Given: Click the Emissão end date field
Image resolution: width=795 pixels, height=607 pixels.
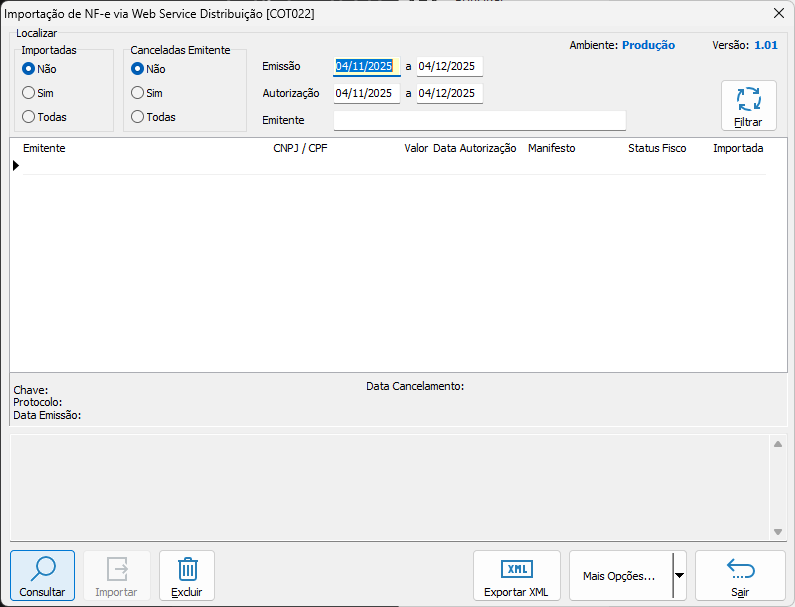Looking at the screenshot, I should pos(449,67).
